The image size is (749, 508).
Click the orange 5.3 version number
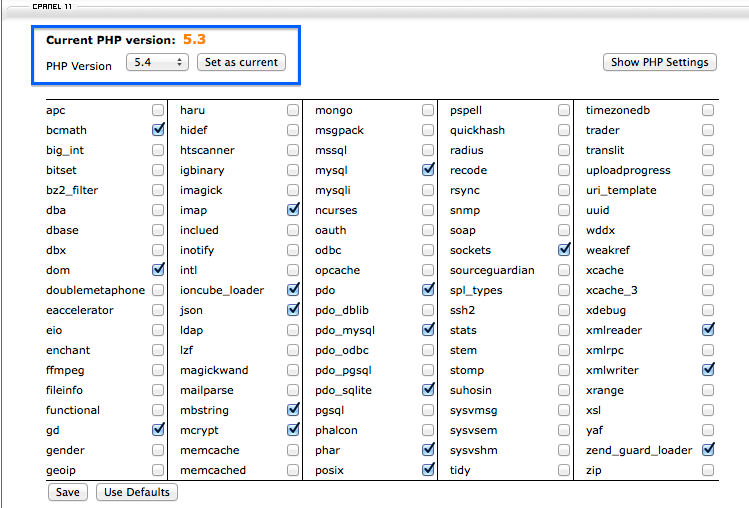(194, 40)
